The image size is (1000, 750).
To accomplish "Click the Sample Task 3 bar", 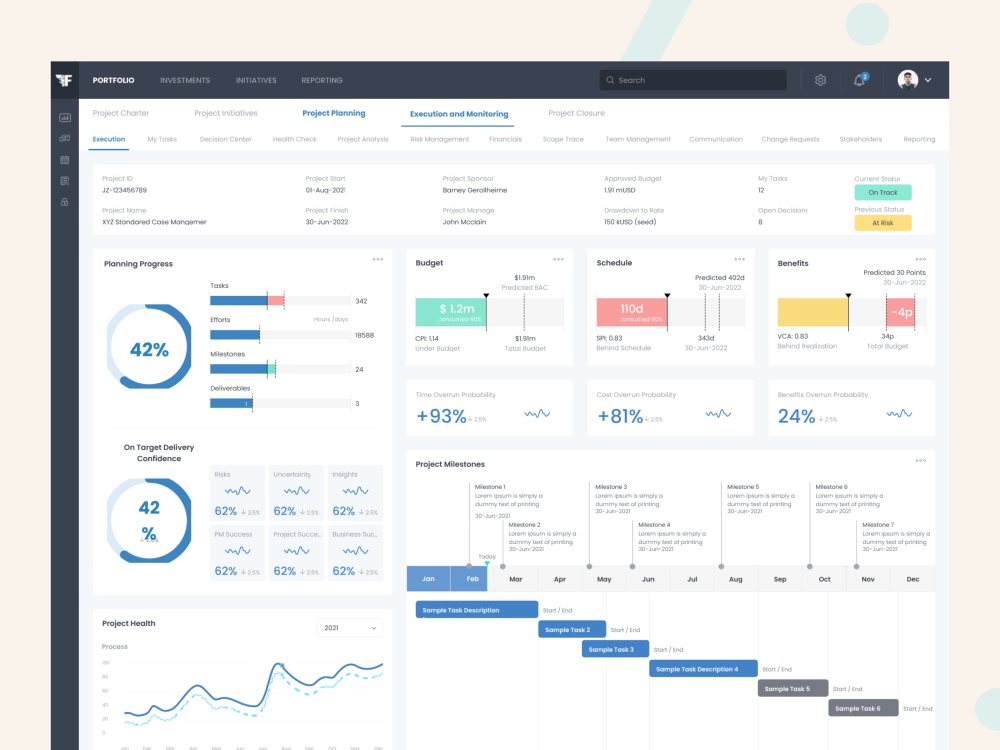I will pos(615,649).
